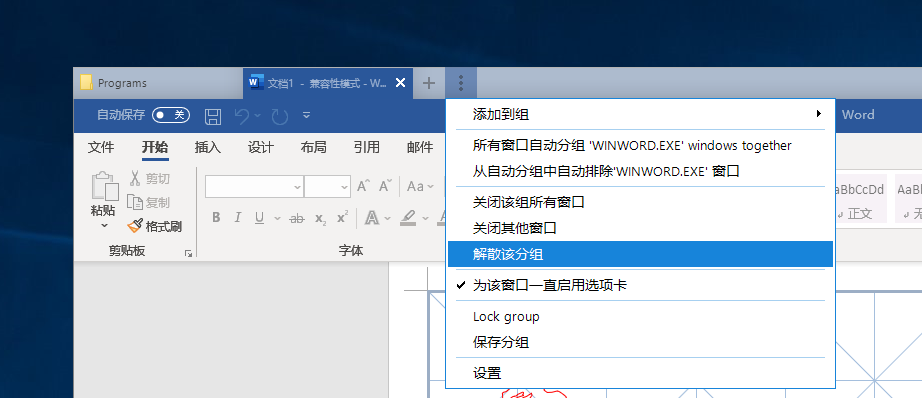This screenshot has height=398, width=922.
Task: Click the 格式刷 Format Painter label
Action: (164, 226)
